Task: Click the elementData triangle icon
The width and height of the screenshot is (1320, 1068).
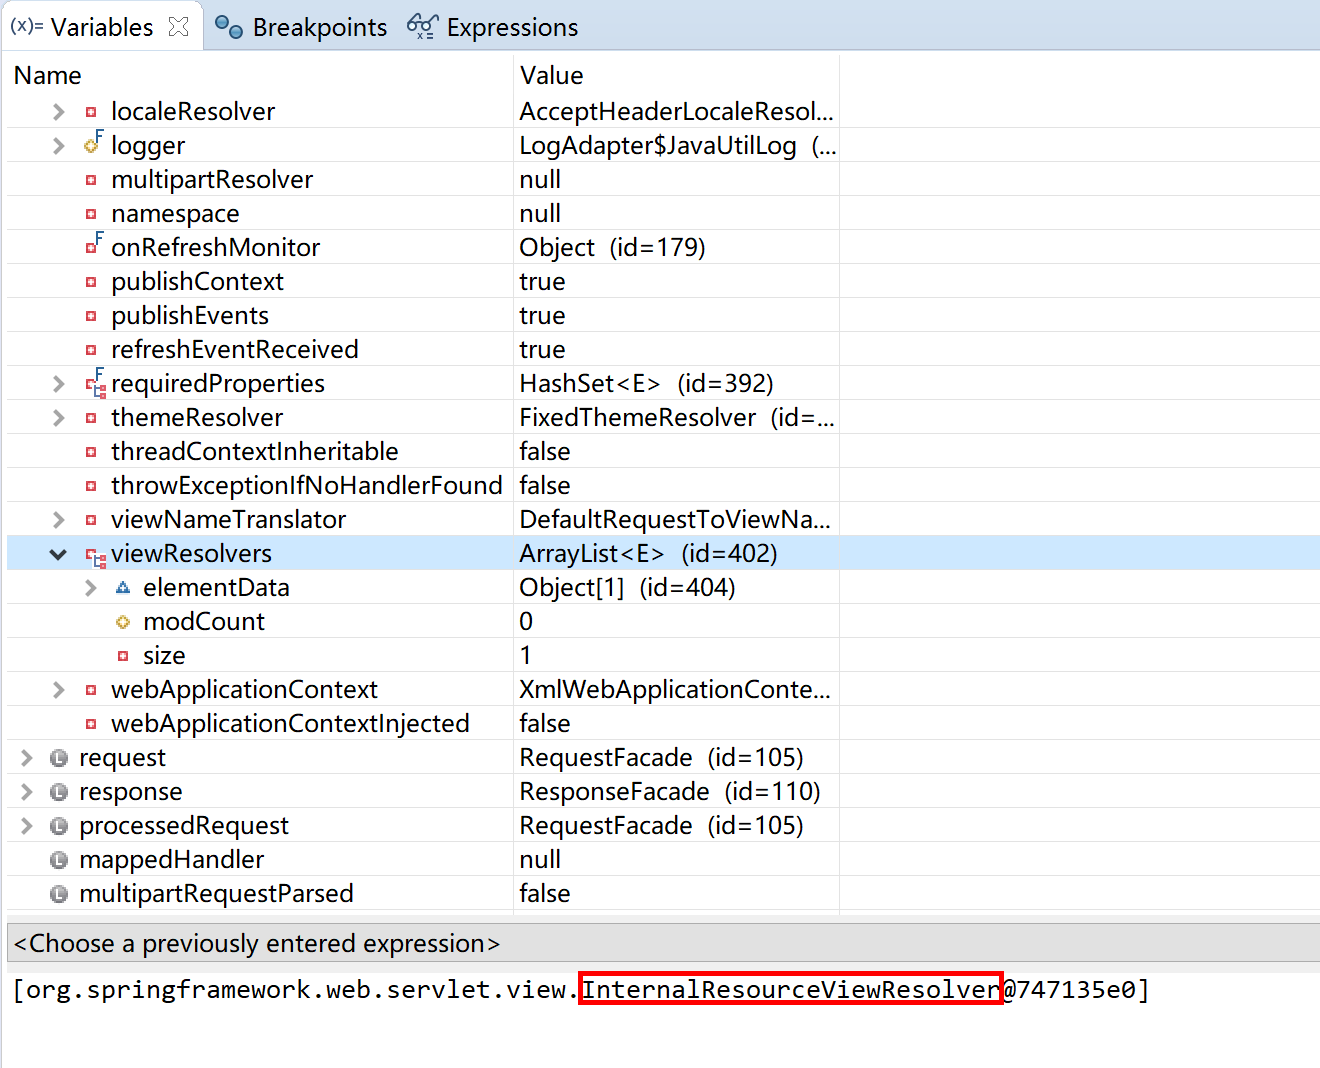Action: 123,588
